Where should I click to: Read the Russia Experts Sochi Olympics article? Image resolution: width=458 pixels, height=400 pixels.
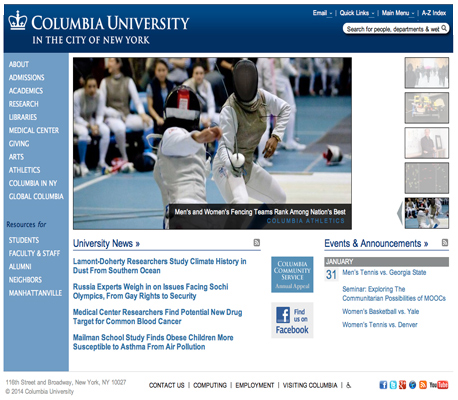coord(151,291)
